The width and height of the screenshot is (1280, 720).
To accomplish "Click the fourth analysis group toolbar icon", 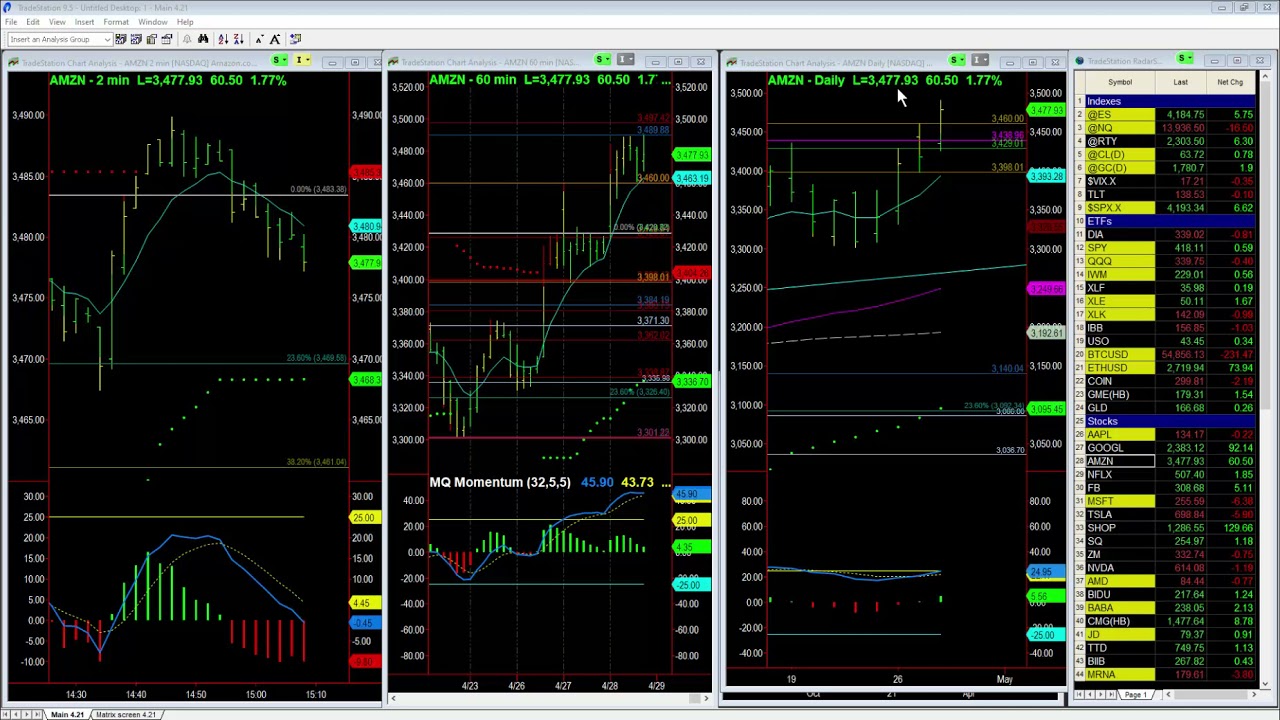I will [167, 39].
